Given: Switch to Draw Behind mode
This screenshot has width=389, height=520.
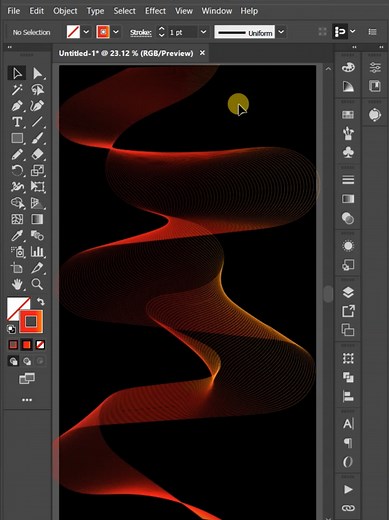Looking at the screenshot, I should coord(27,361).
